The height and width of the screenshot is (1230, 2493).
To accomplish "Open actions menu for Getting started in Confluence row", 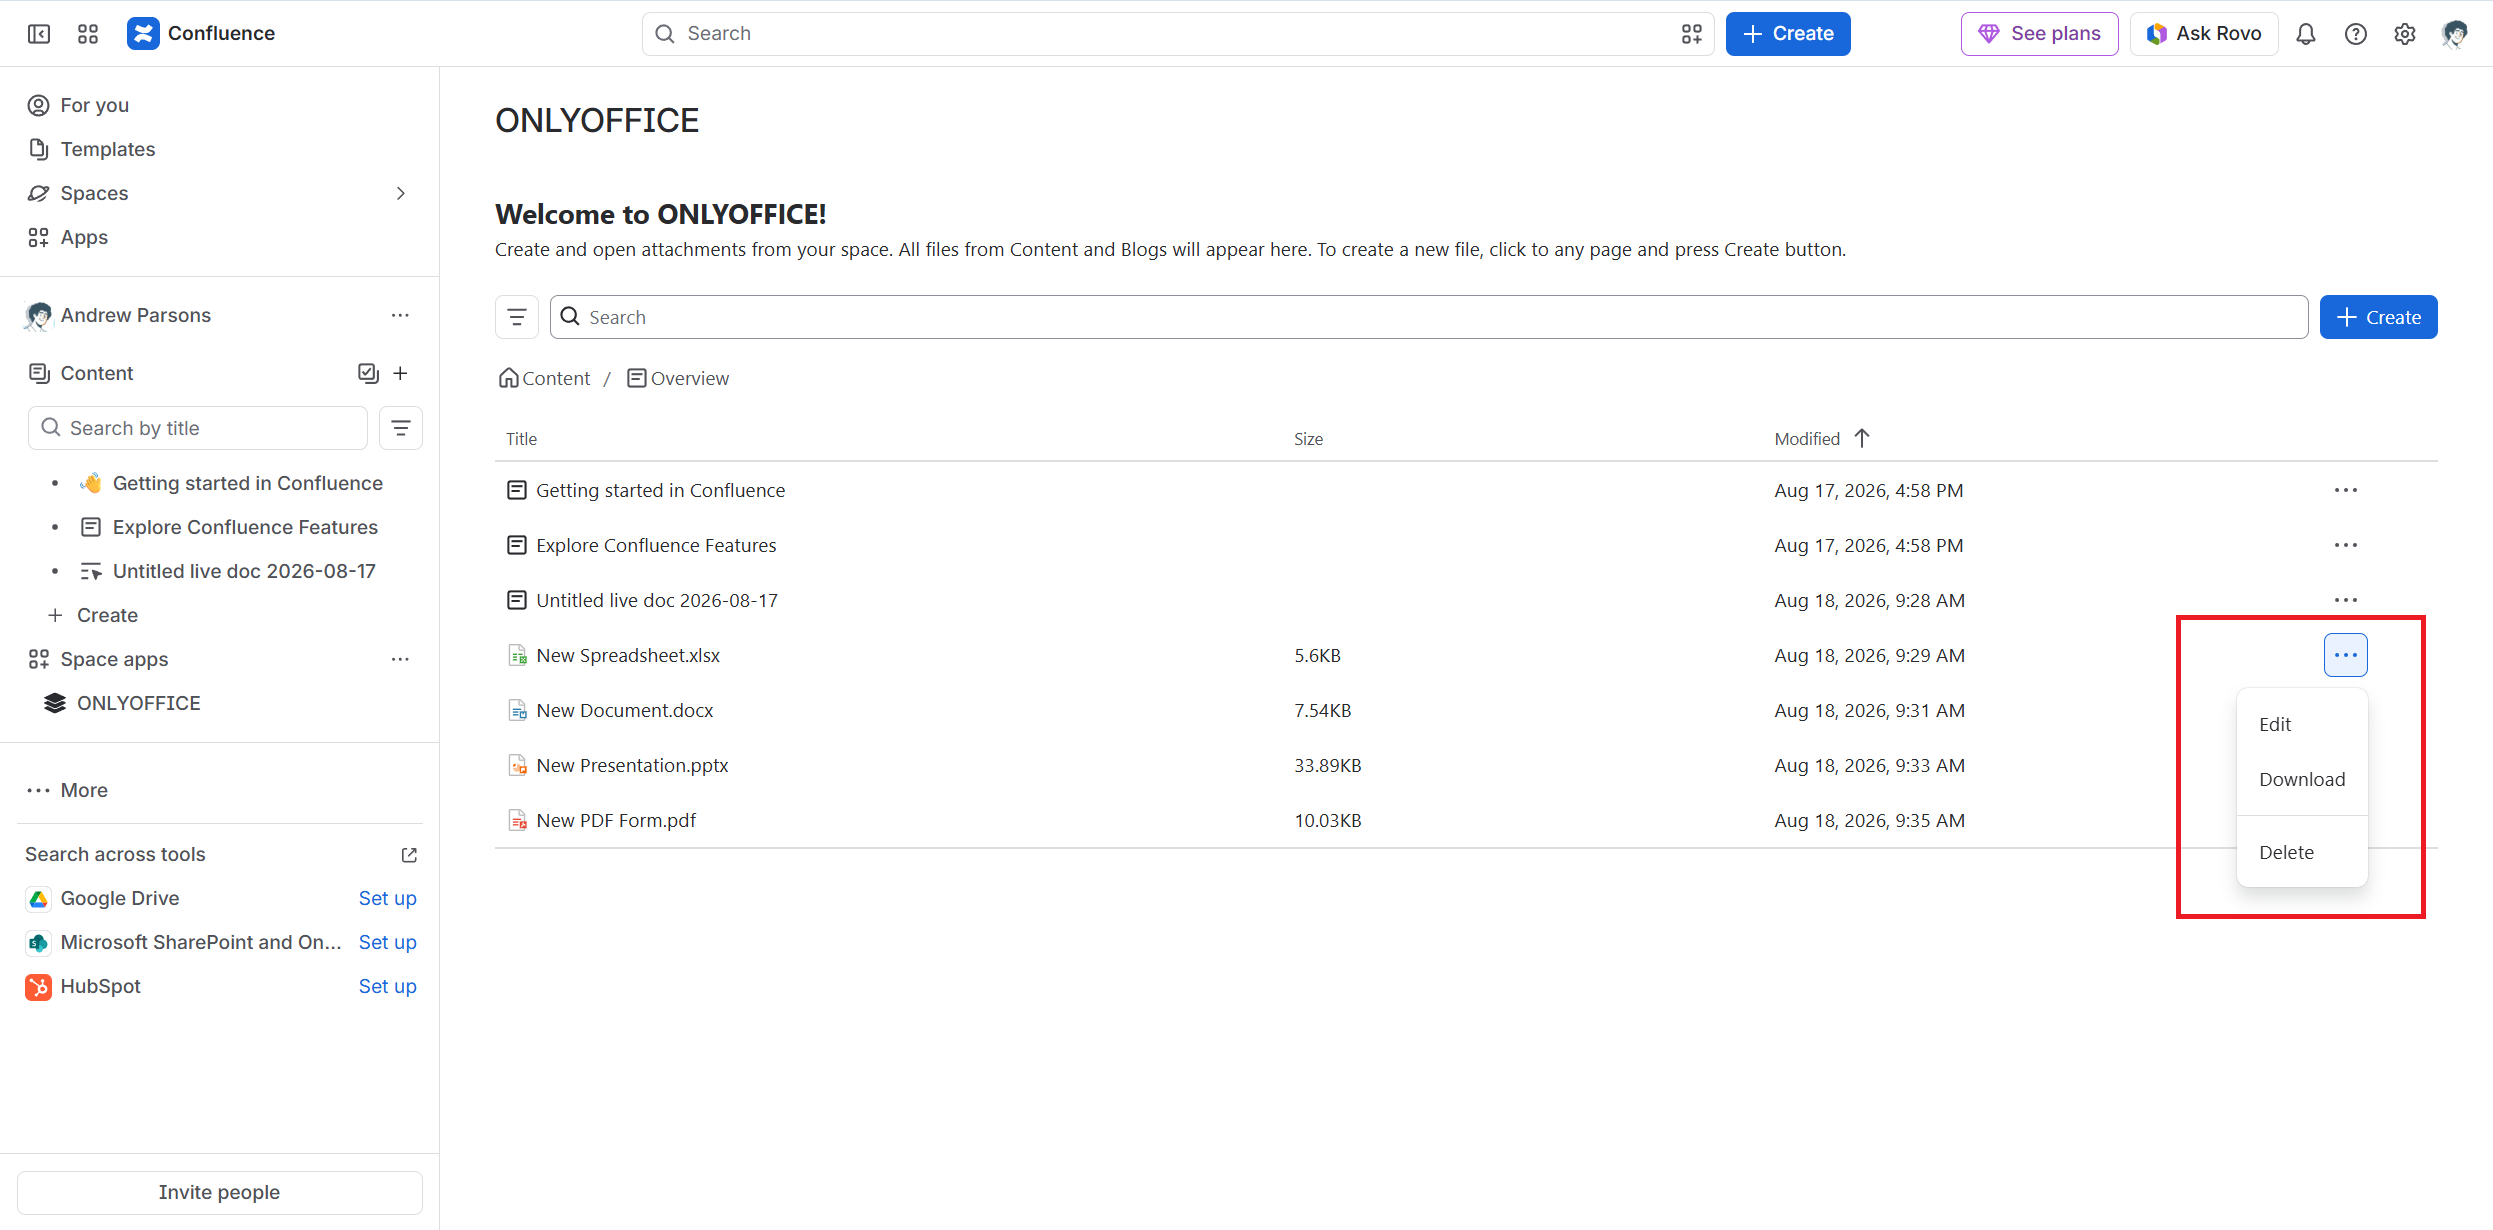I will [x=2345, y=490].
